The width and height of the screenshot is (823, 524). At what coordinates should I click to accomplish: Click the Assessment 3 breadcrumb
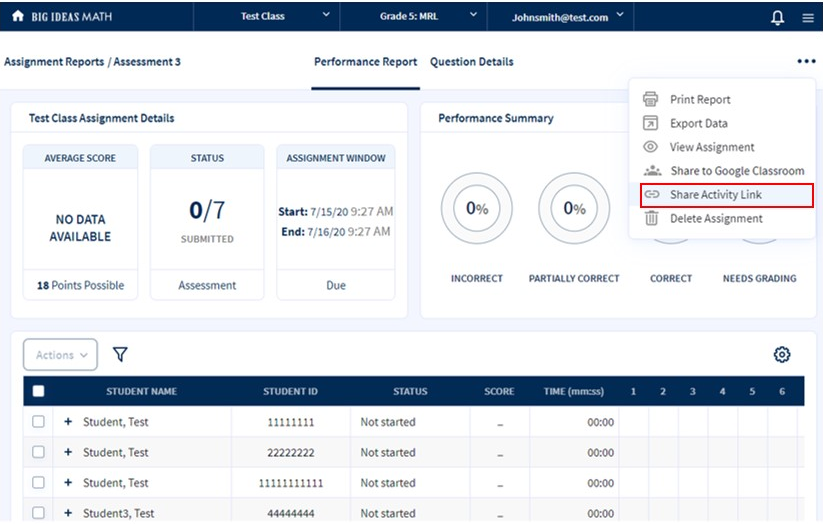[x=147, y=62]
